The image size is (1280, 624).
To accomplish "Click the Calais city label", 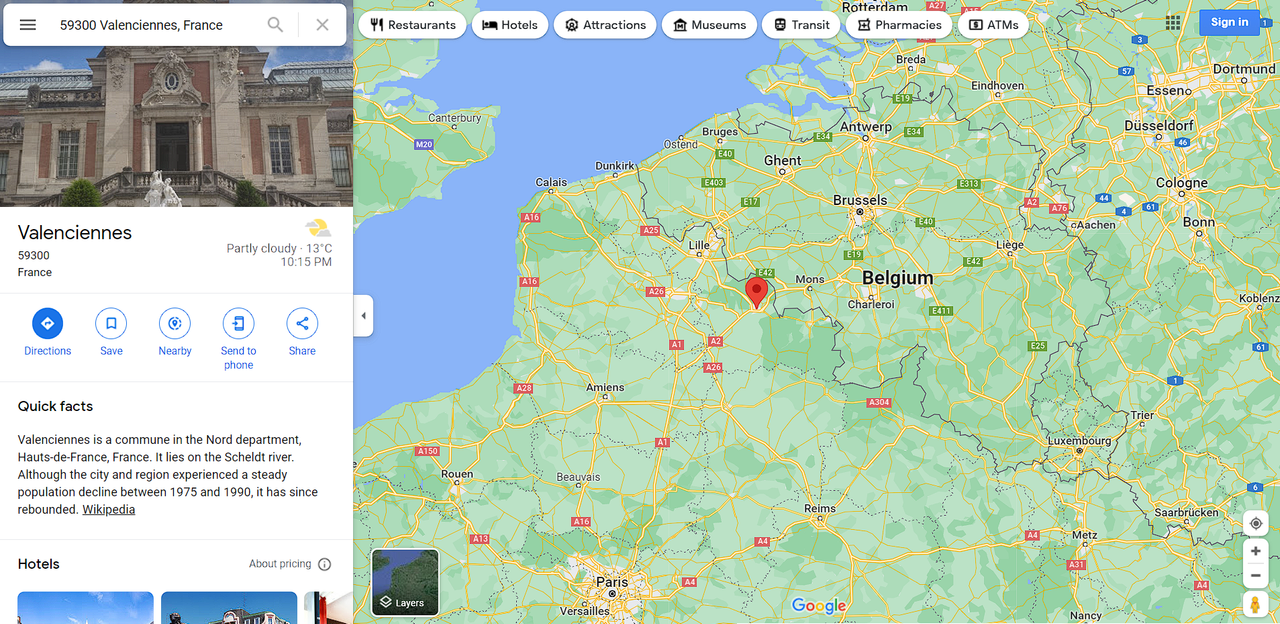I will 551,182.
